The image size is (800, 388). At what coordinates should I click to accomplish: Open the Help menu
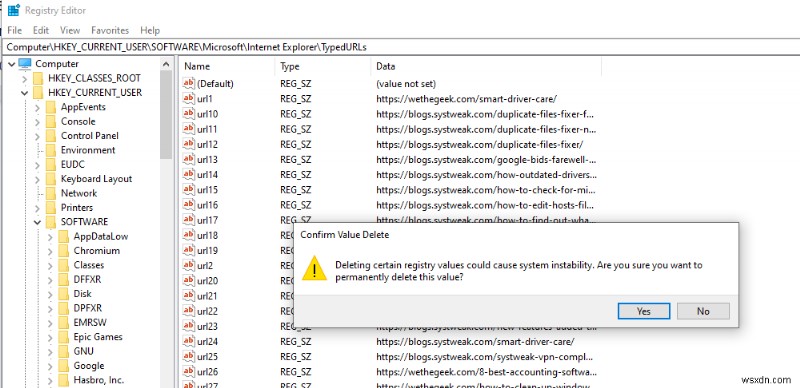pyautogui.click(x=150, y=30)
